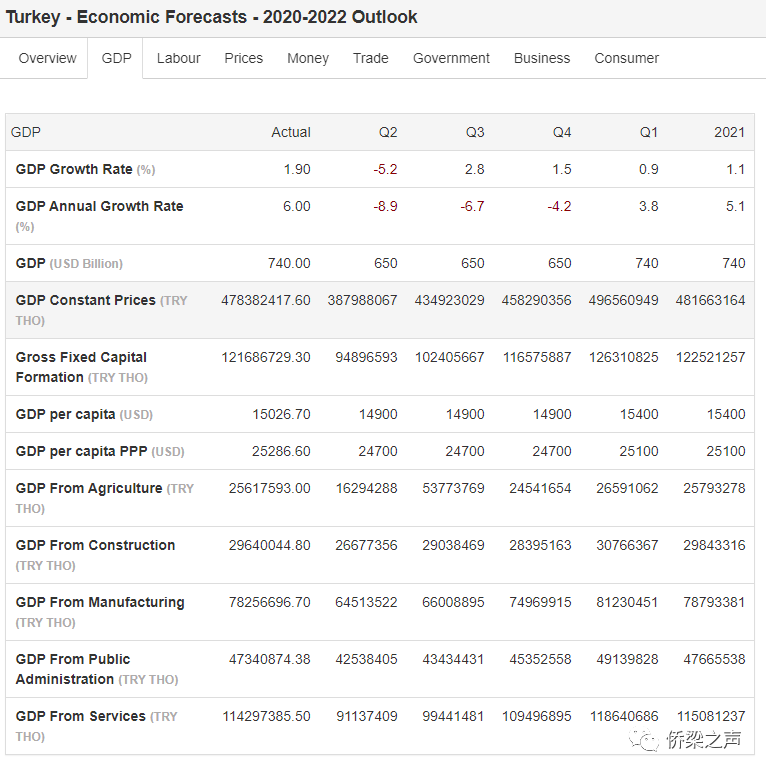This screenshot has width=766, height=773.
Task: Click the 1.90 actual growth rate value
Action: click(297, 169)
